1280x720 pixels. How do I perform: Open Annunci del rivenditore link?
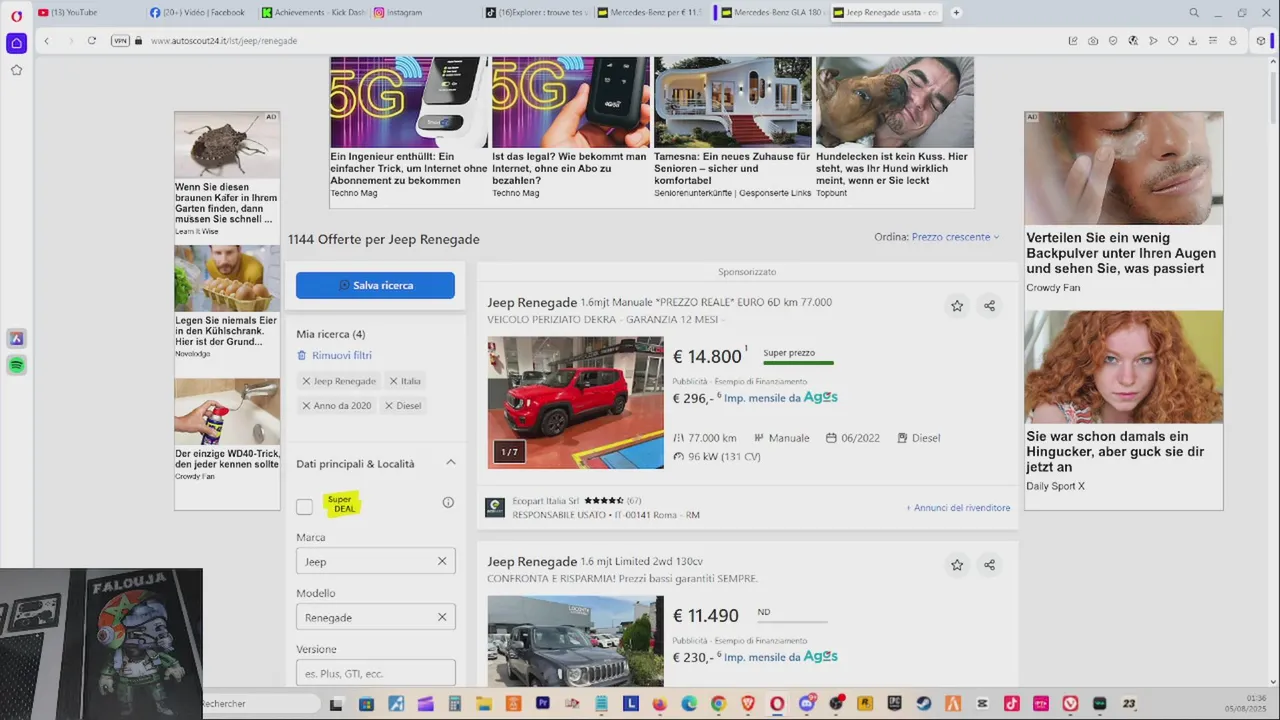958,508
